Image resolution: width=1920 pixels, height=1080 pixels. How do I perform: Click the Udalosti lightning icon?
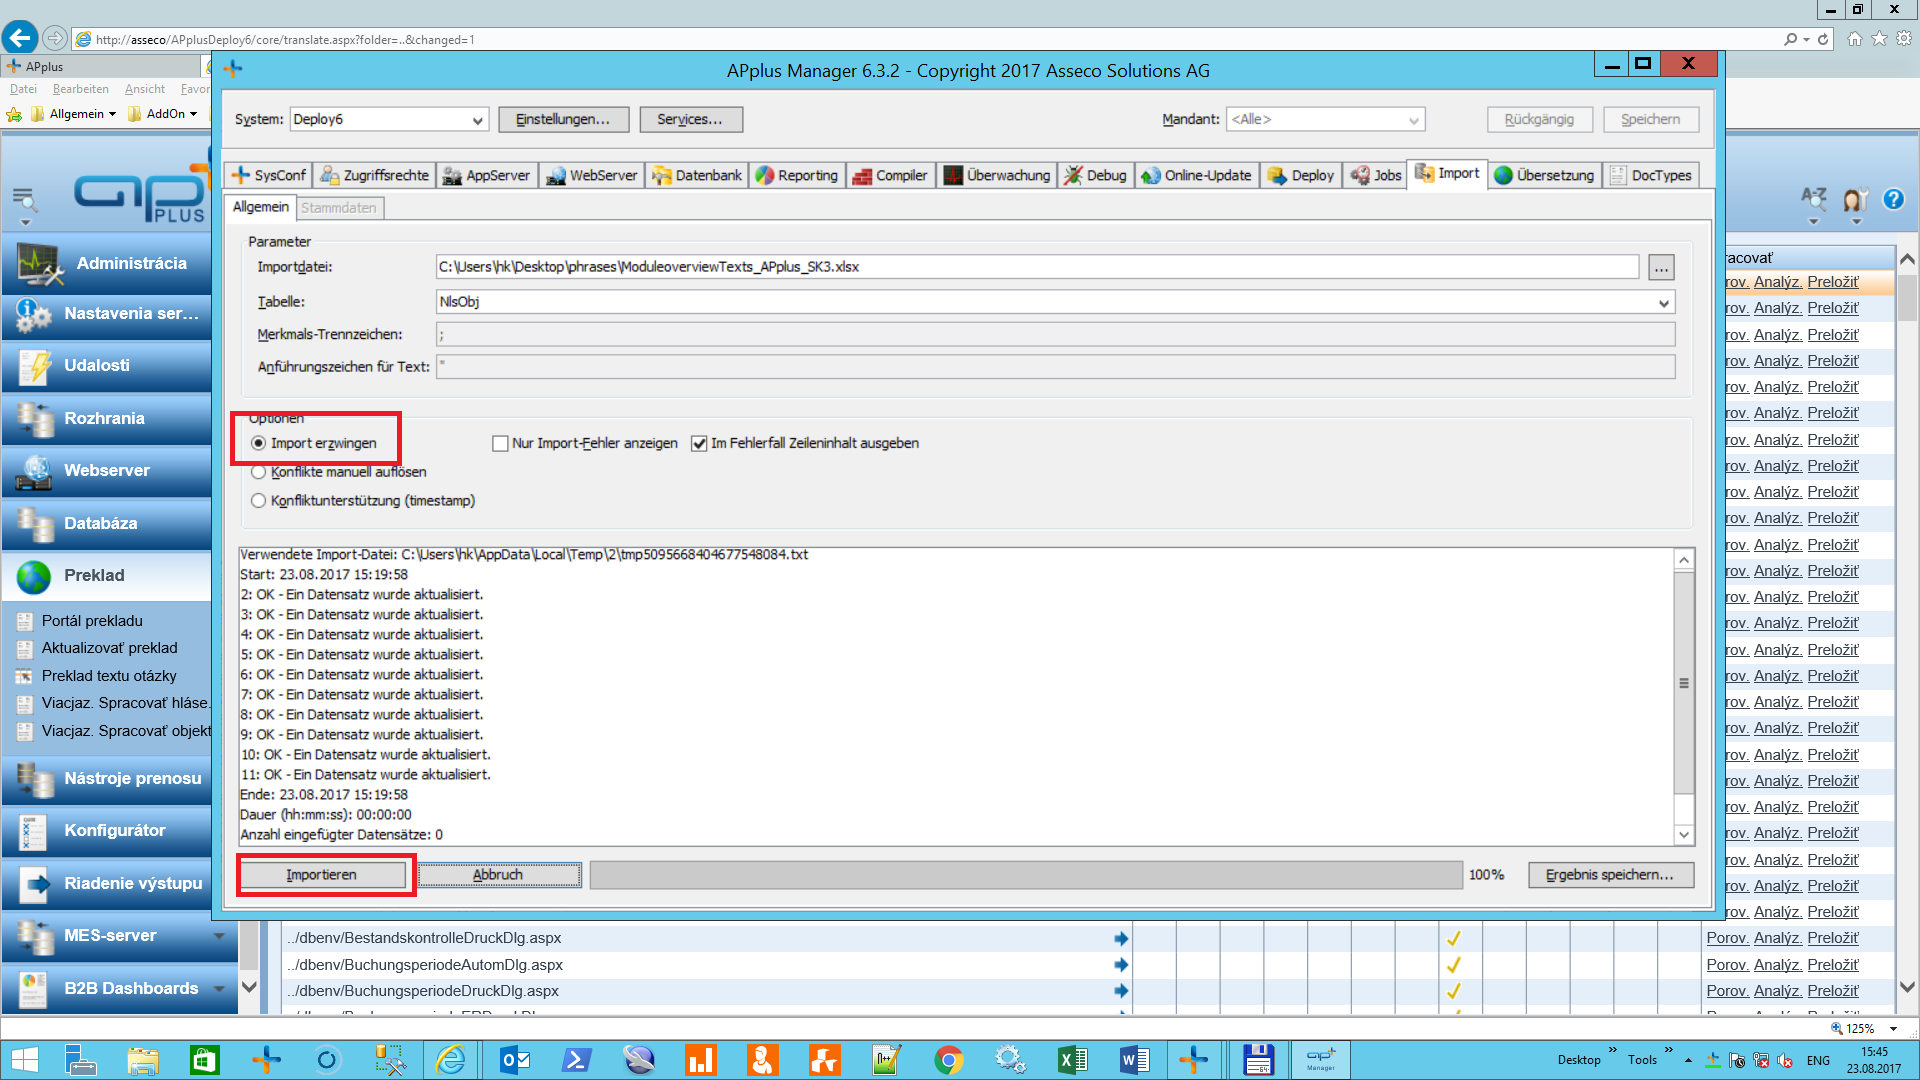(x=35, y=367)
